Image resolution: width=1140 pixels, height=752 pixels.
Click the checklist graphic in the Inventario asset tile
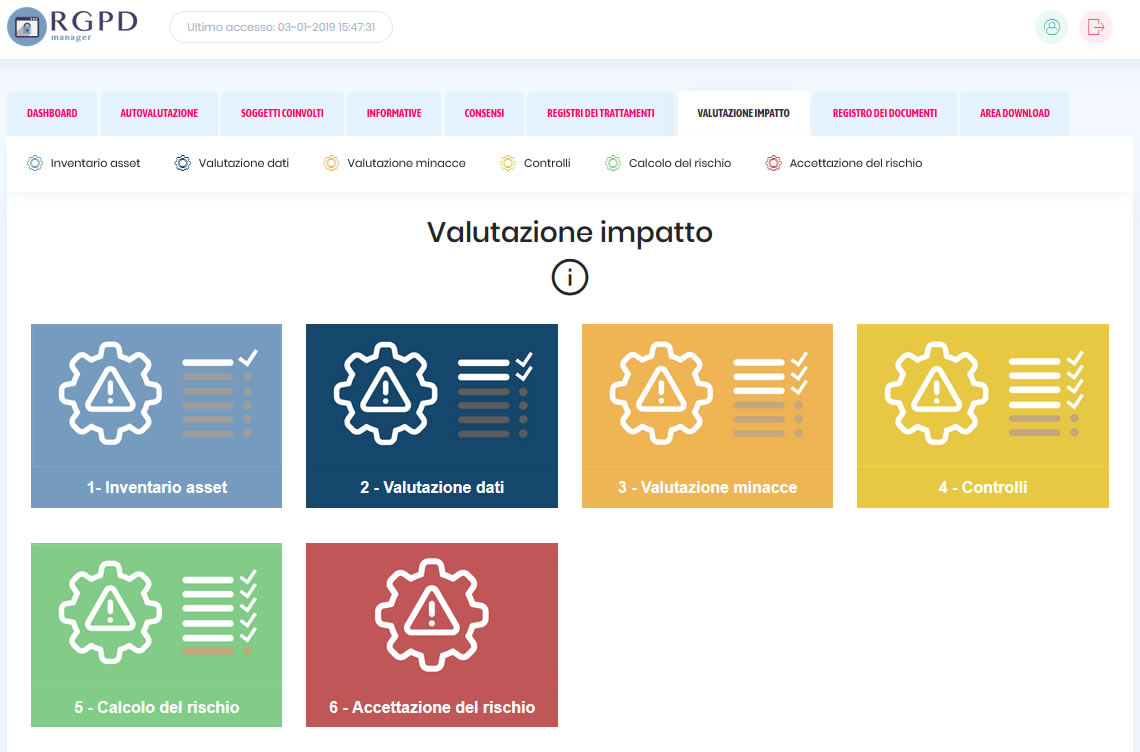click(x=220, y=393)
